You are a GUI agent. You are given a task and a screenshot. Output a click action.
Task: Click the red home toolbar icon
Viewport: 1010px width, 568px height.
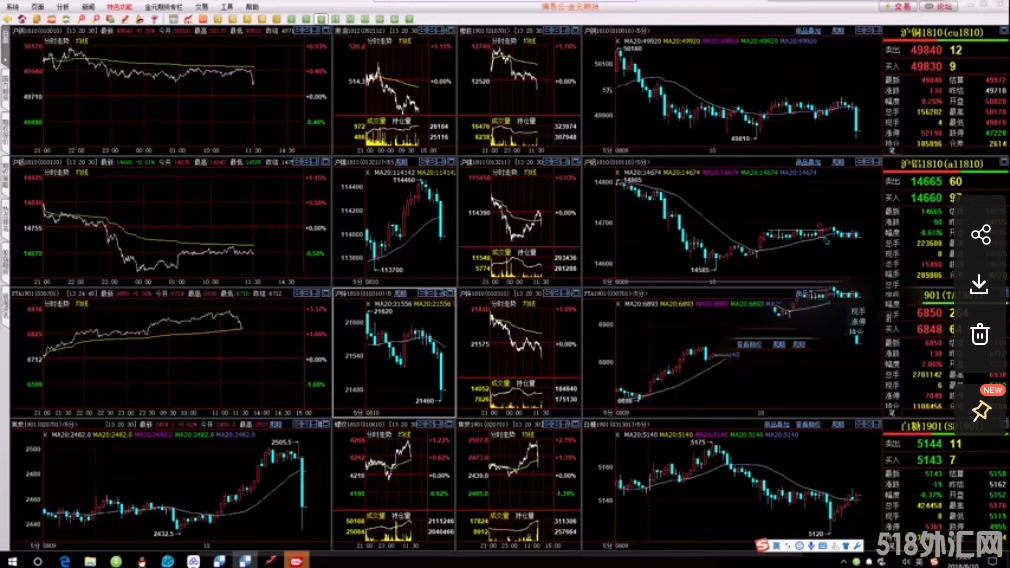22,19
